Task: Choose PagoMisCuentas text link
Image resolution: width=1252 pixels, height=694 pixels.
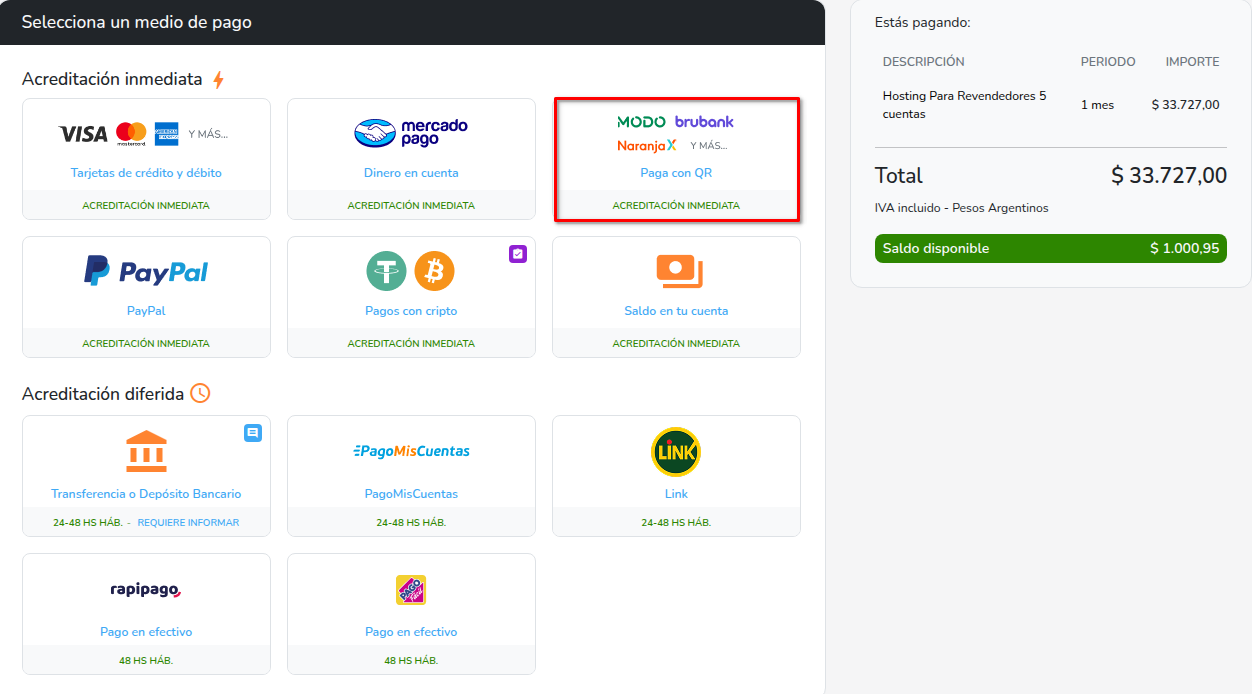Action: 411,494
